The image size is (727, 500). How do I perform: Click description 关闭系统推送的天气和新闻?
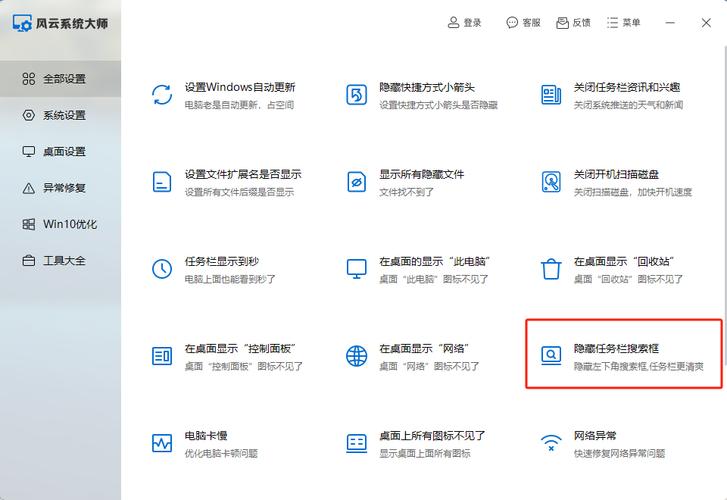point(628,105)
